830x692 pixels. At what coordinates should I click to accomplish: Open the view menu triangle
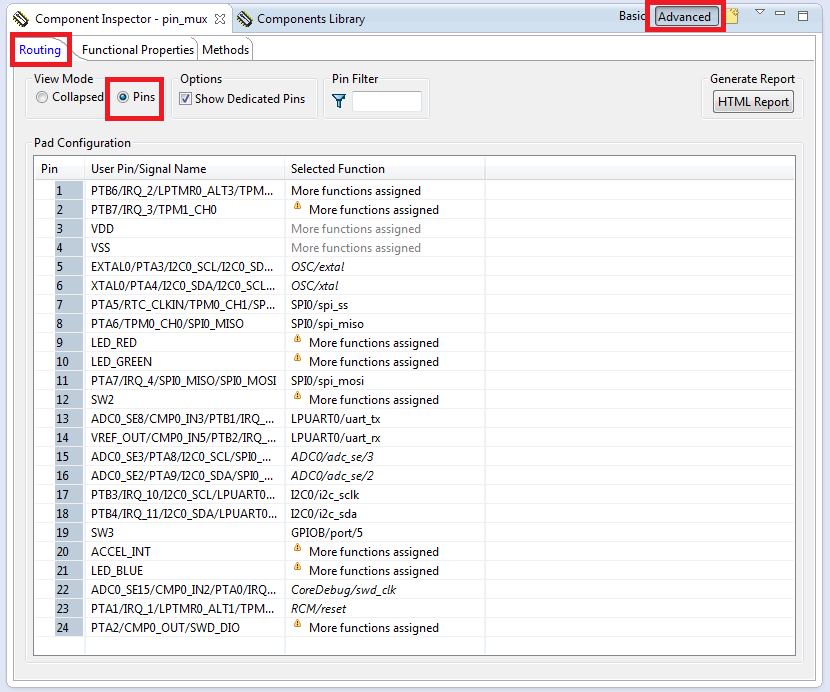click(760, 12)
